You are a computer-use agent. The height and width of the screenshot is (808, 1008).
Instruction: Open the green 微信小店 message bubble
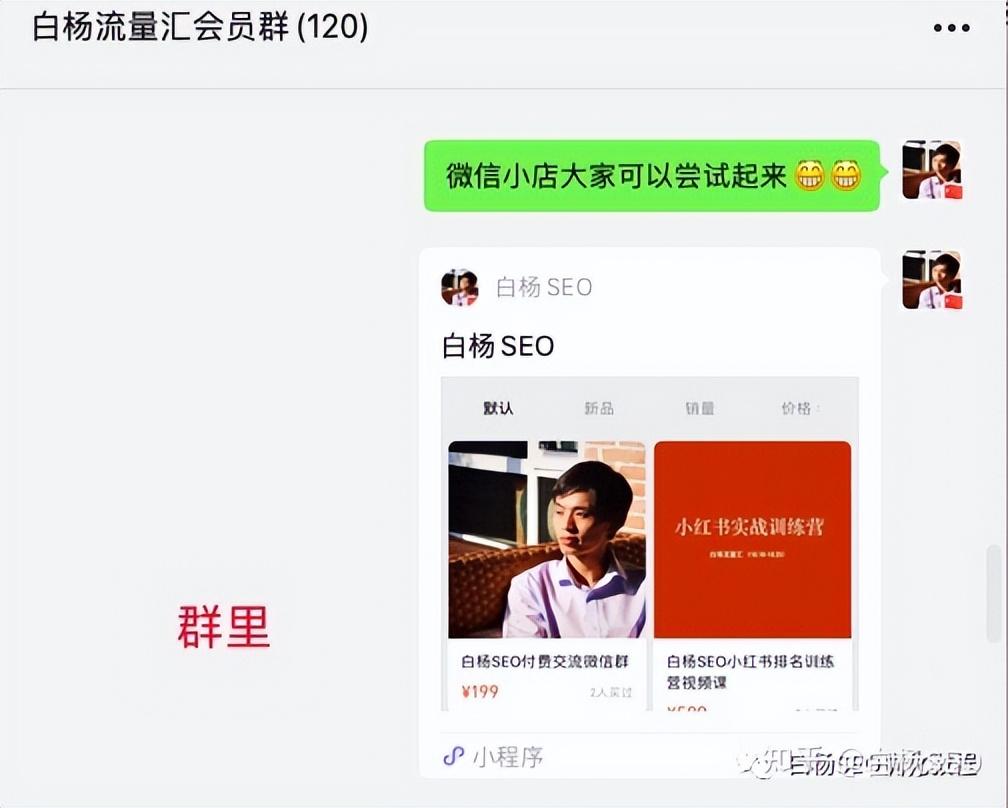(652, 175)
